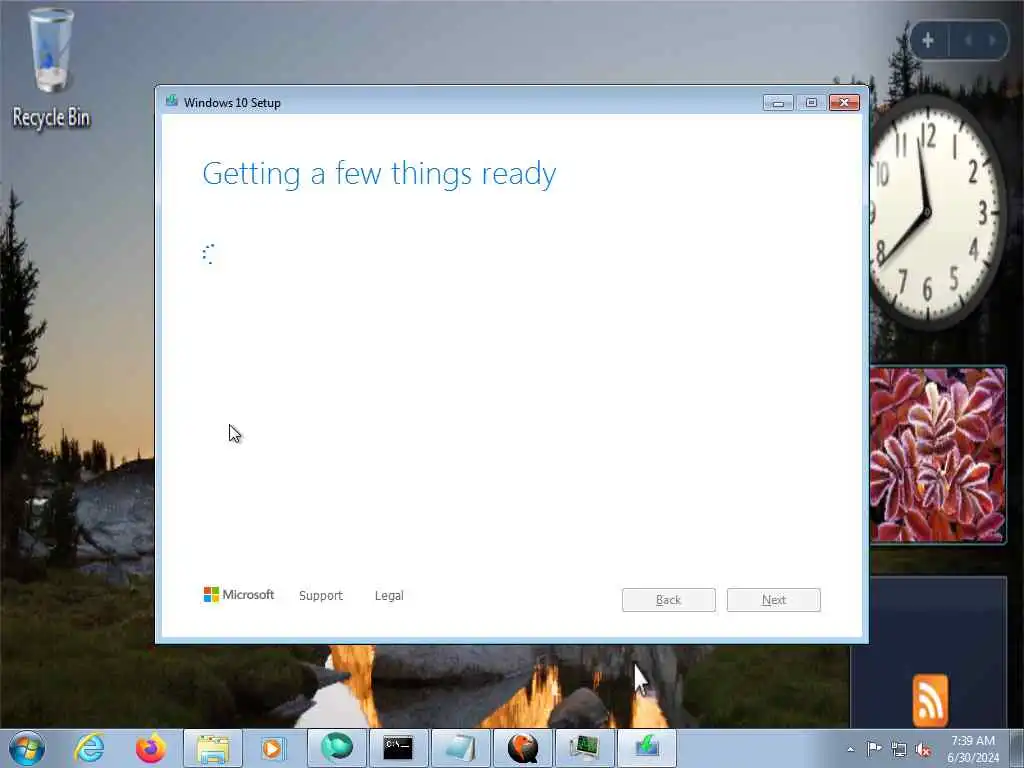The width and height of the screenshot is (1024, 768).
Task: Click the red bird app taskbar icon
Action: pyautogui.click(x=522, y=748)
